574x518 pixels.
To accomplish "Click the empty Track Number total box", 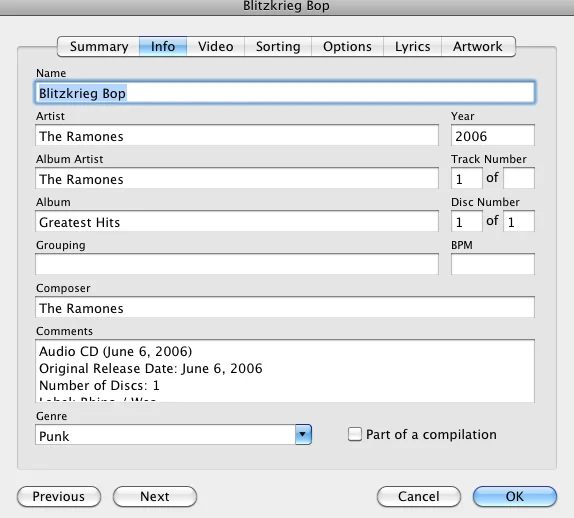I will [x=519, y=178].
